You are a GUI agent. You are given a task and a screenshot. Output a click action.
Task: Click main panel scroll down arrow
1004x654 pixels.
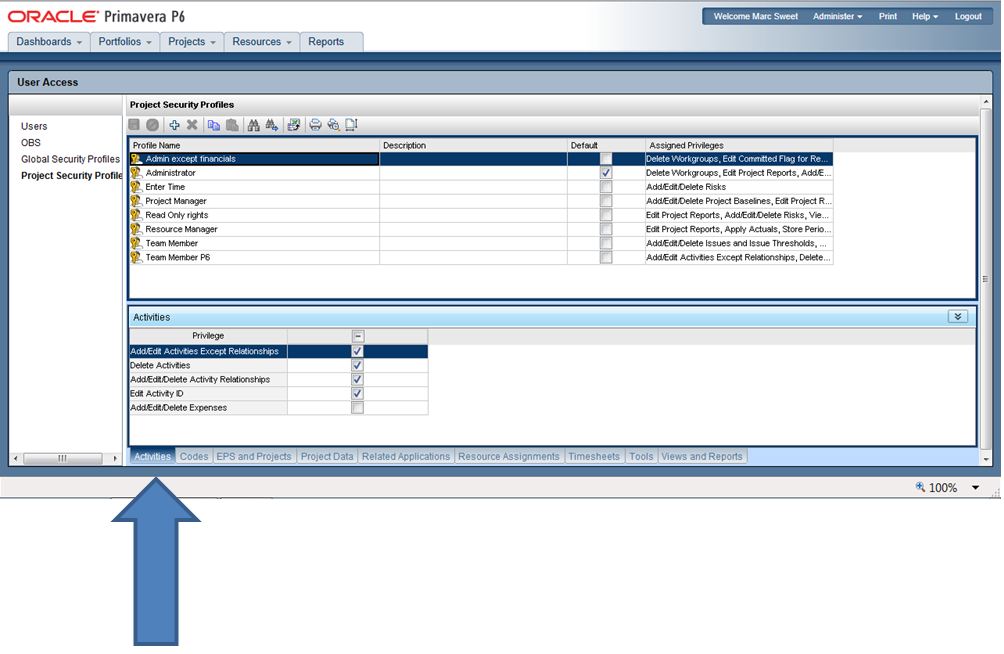coord(985,459)
